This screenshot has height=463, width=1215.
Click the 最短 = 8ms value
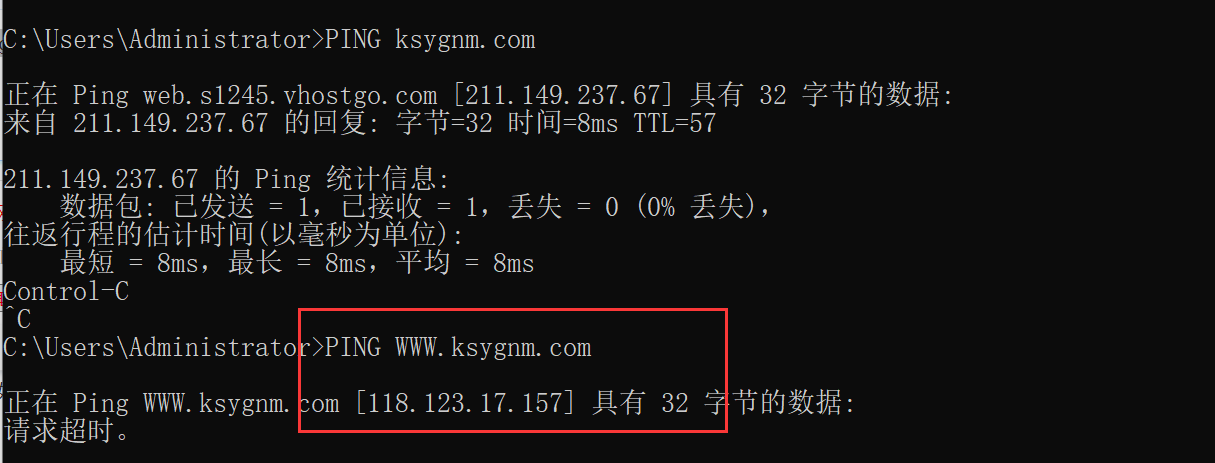tap(129, 264)
